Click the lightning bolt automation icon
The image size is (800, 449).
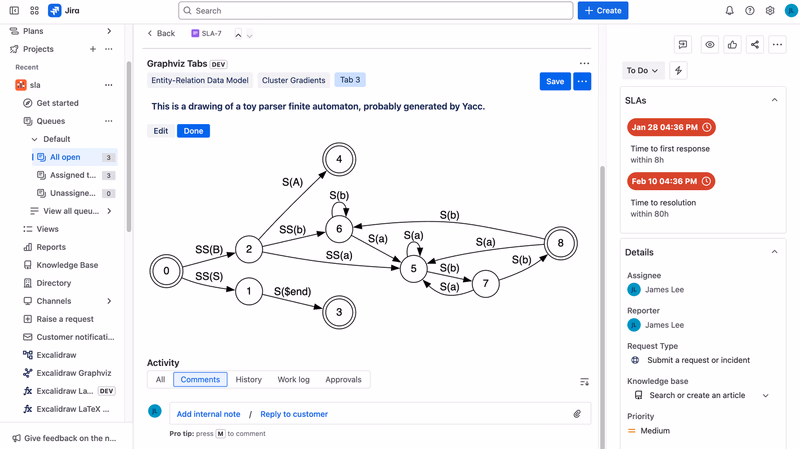(678, 70)
